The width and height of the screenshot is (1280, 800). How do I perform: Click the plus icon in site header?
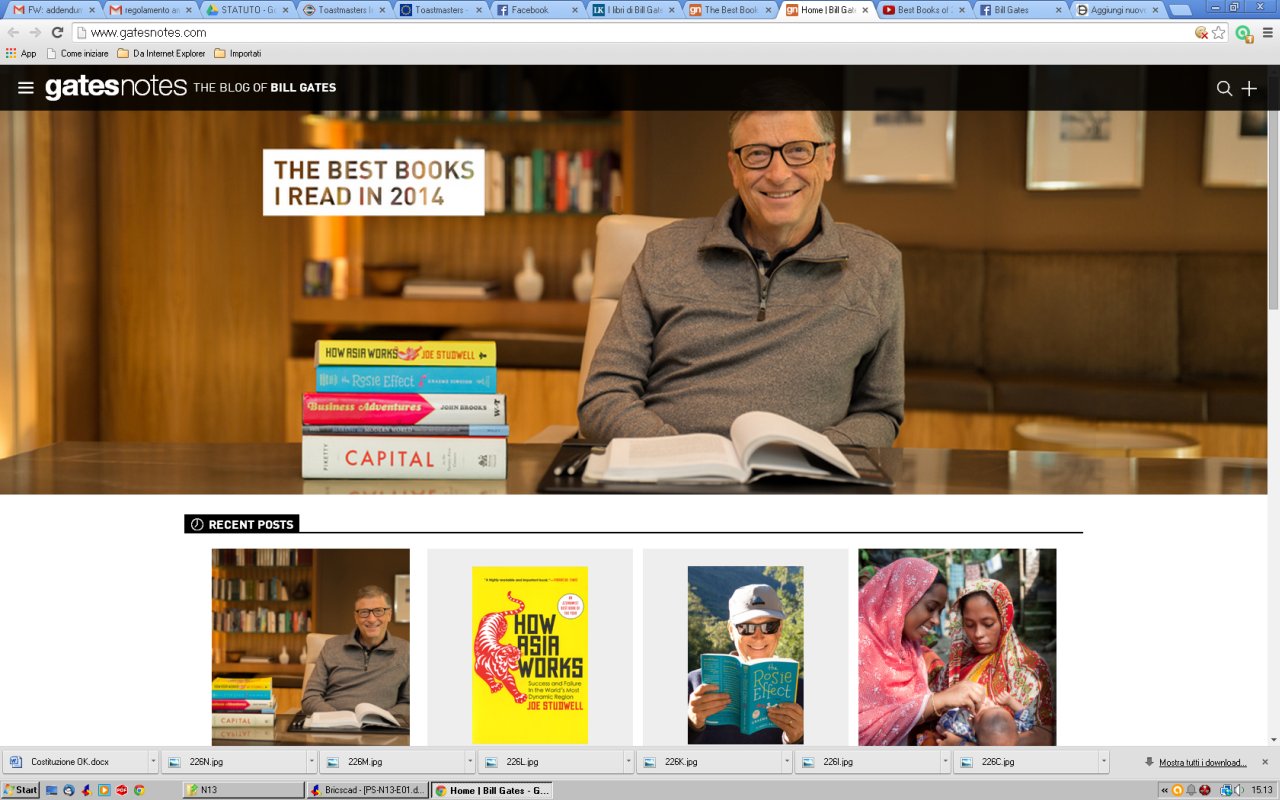pos(1249,88)
